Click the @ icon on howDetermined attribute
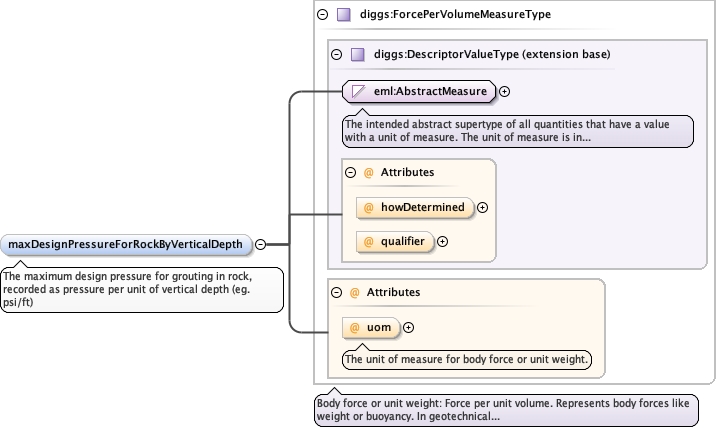 [368, 207]
